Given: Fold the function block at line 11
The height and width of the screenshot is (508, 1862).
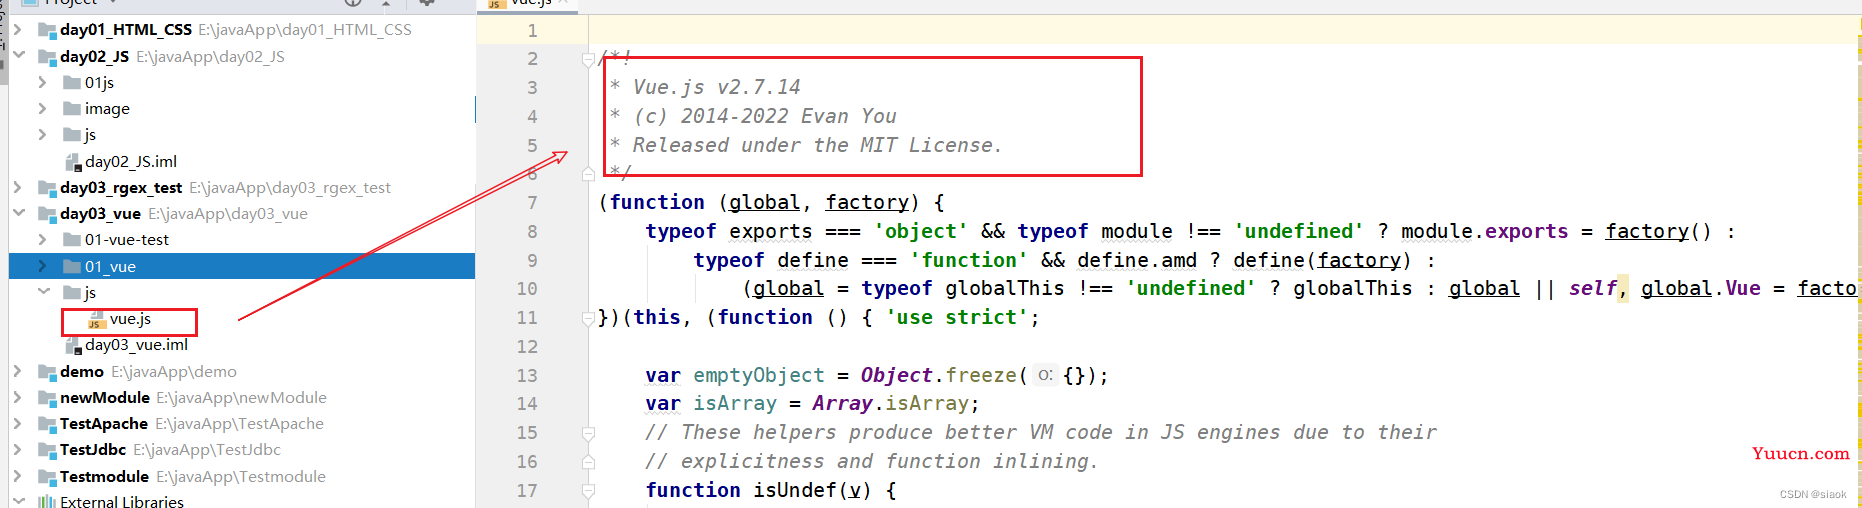Looking at the screenshot, I should point(588,319).
